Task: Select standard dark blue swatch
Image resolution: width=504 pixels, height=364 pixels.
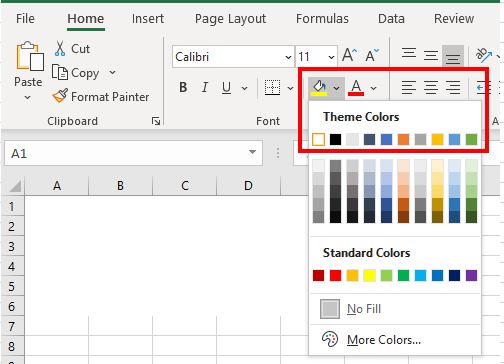Action: point(454,276)
